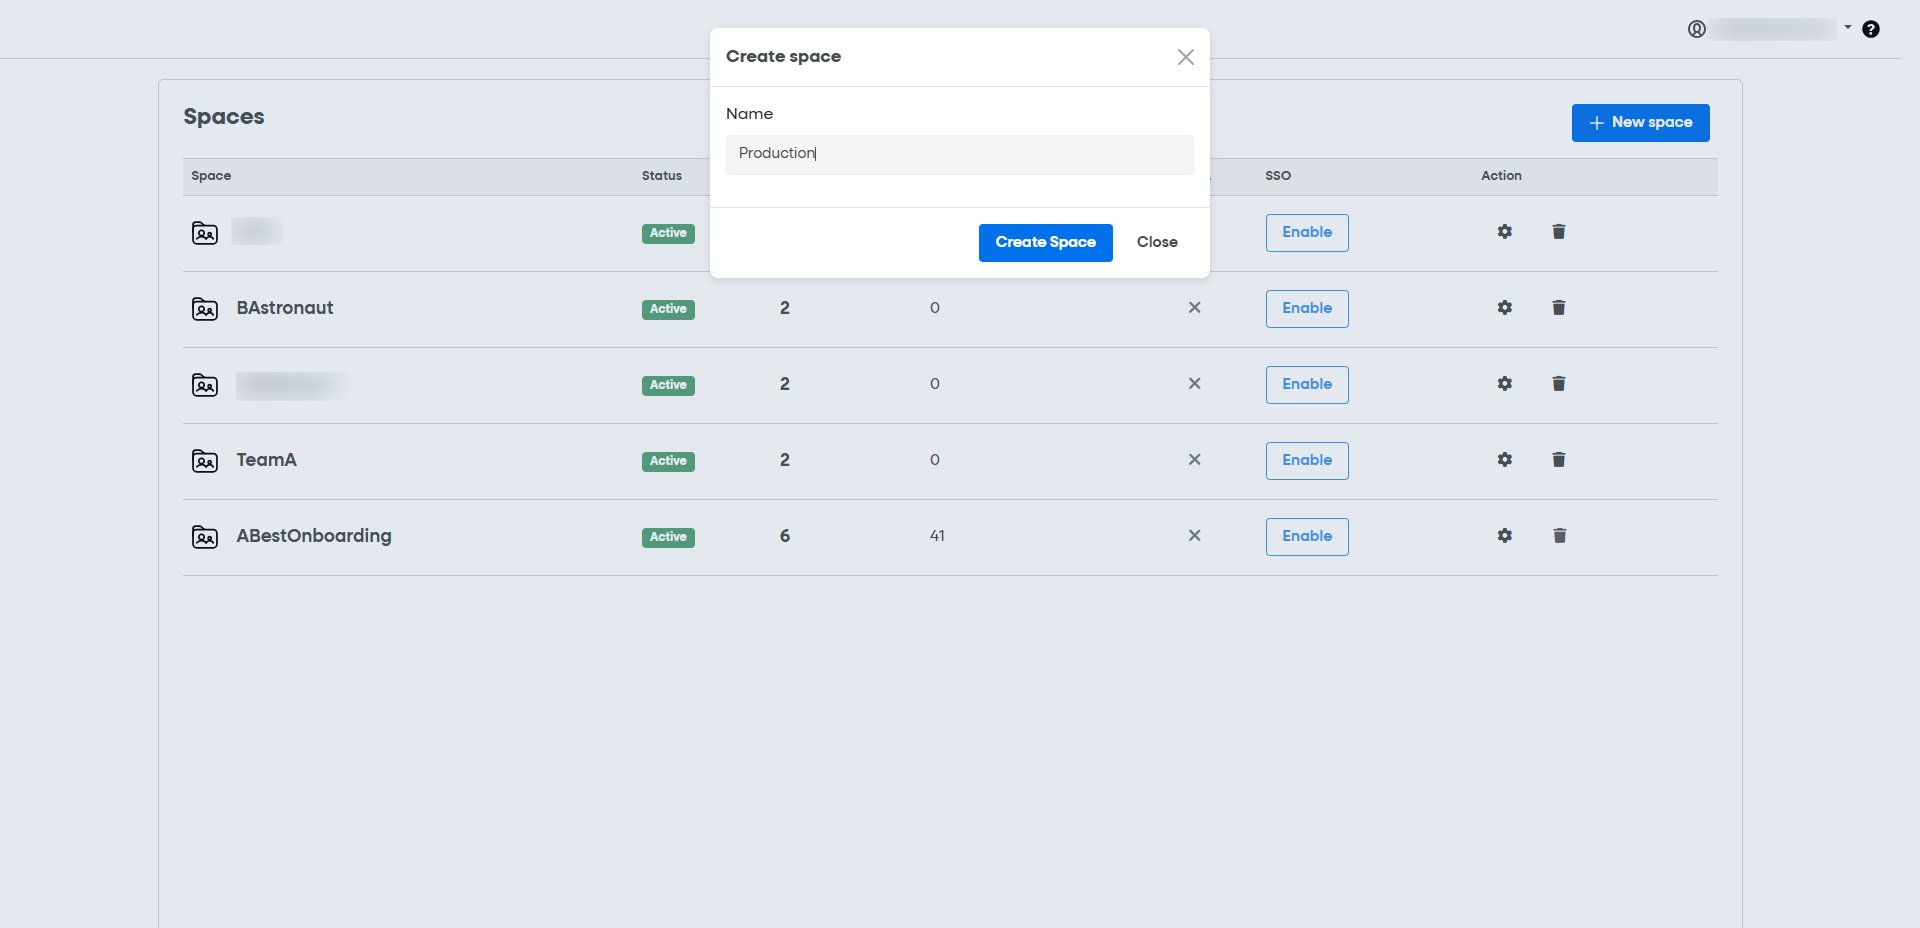The height and width of the screenshot is (928, 1920).
Task: Enable SSO for BAstronaut space
Action: click(1307, 309)
